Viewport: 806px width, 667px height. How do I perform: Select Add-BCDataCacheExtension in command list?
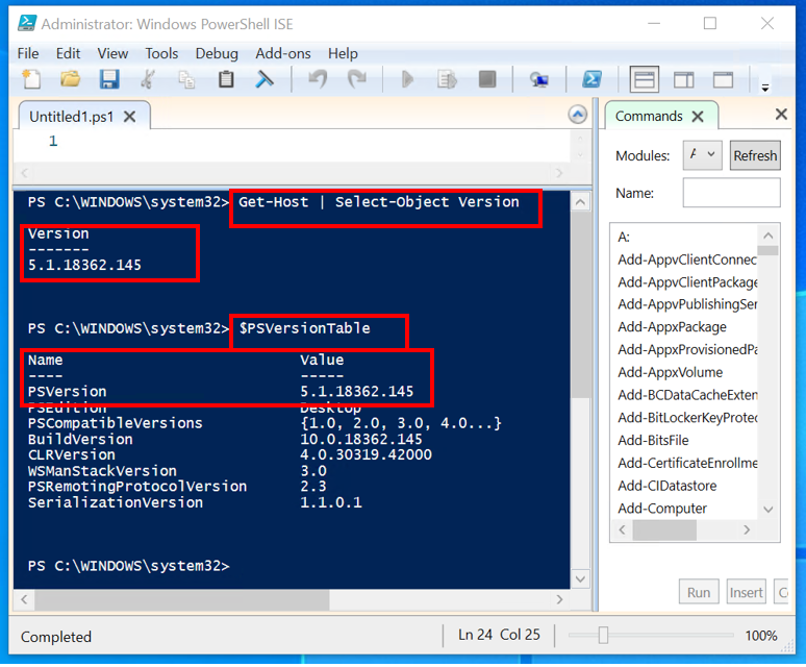tap(687, 395)
